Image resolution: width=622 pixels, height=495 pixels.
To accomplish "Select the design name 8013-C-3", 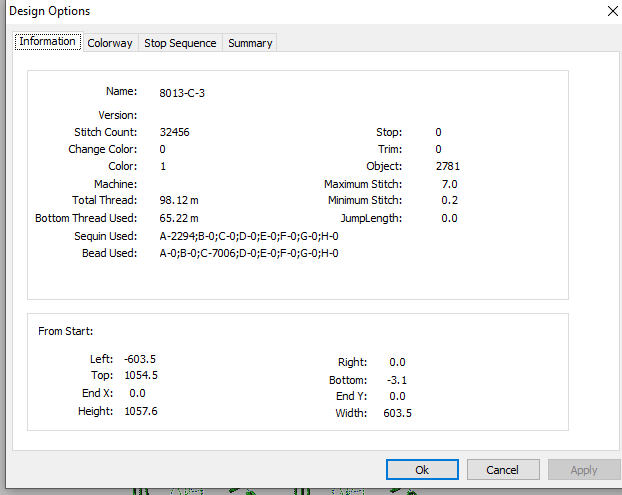I will (182, 93).
